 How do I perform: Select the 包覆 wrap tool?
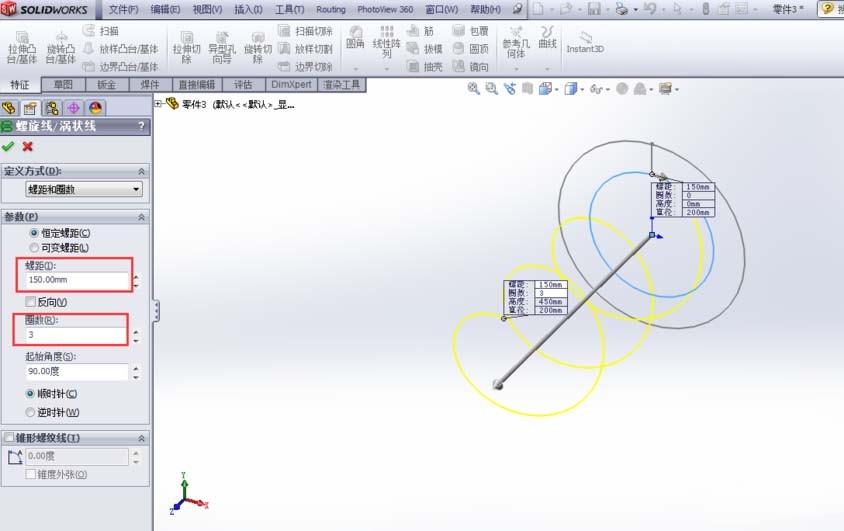click(470, 31)
